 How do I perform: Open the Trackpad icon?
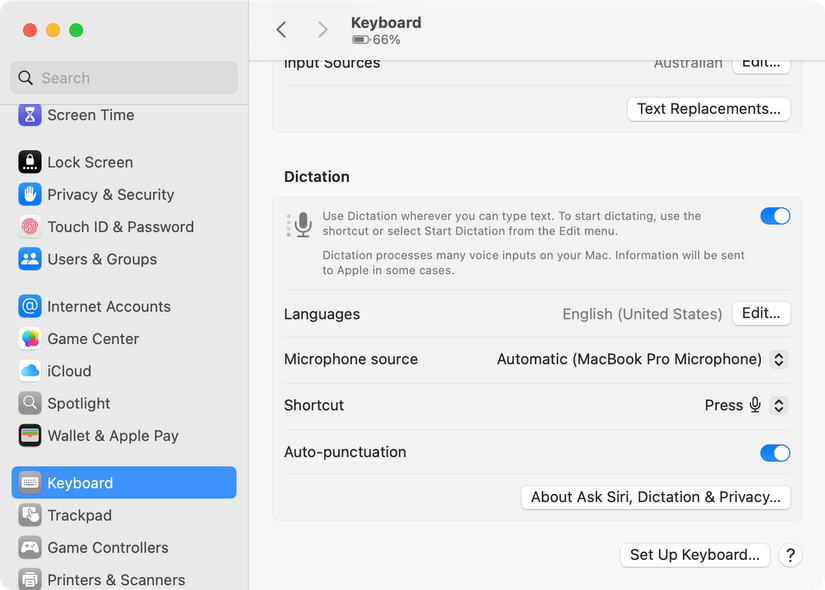pyautogui.click(x=30, y=515)
